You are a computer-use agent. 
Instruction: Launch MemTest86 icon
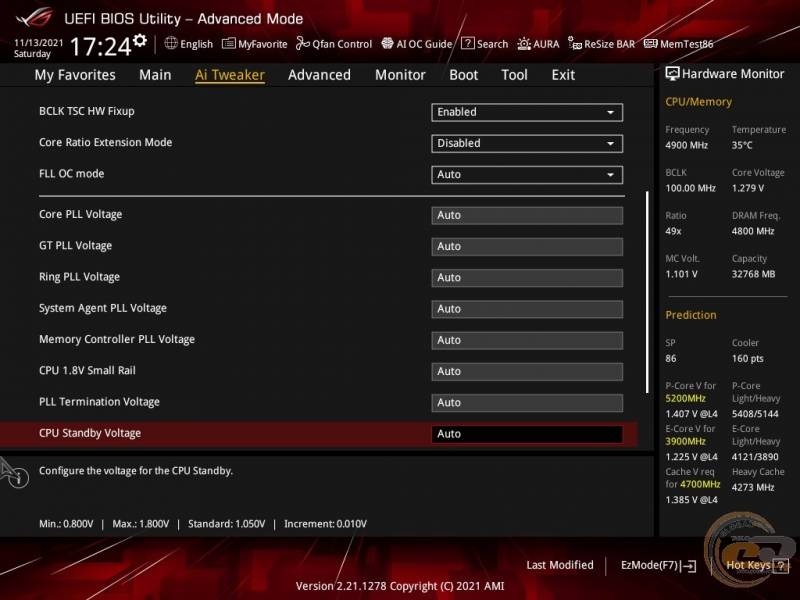(651, 44)
